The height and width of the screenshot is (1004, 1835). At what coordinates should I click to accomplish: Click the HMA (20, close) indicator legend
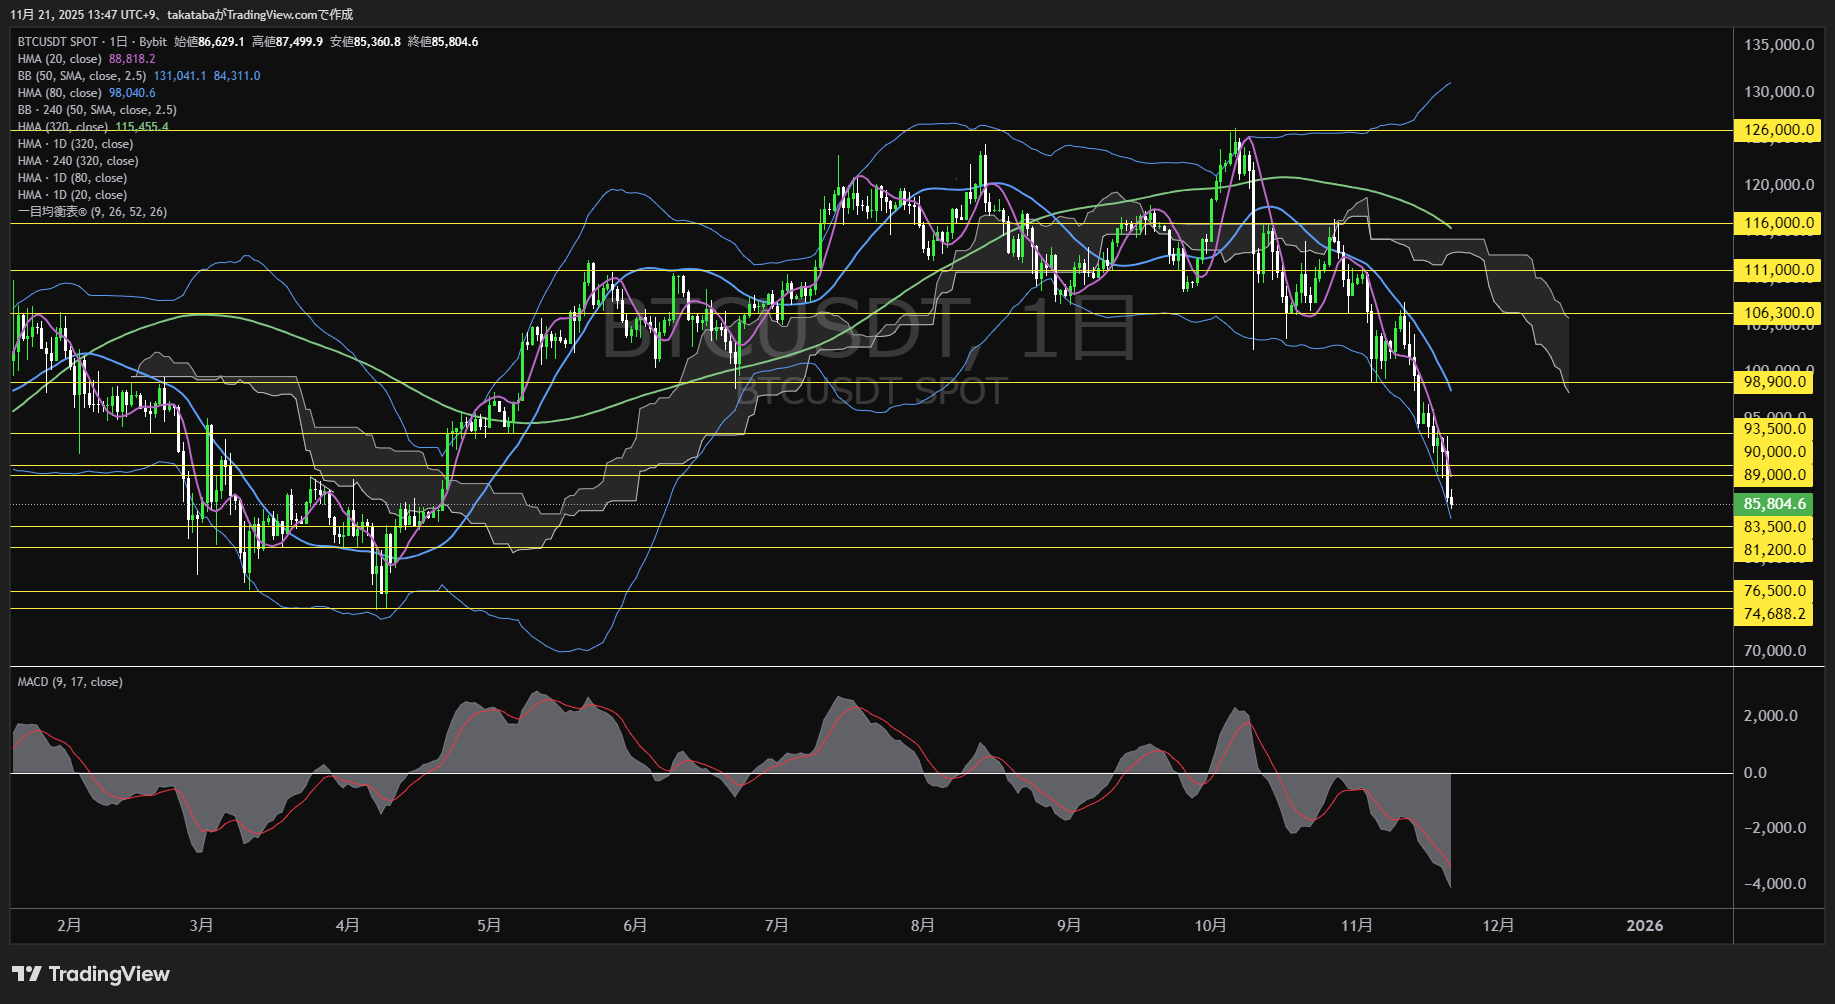coord(60,59)
